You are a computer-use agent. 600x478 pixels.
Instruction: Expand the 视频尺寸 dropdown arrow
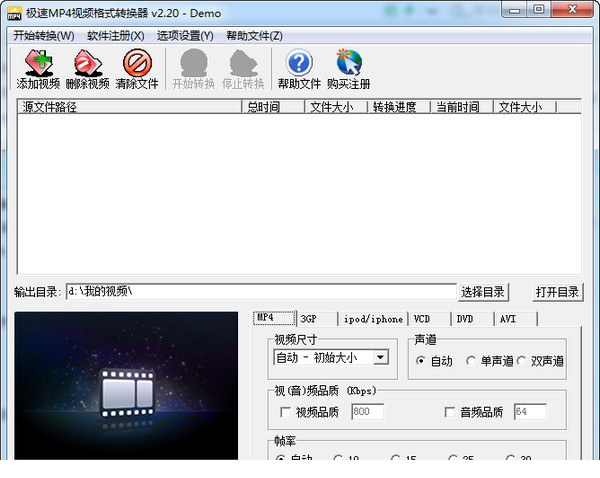(x=380, y=358)
